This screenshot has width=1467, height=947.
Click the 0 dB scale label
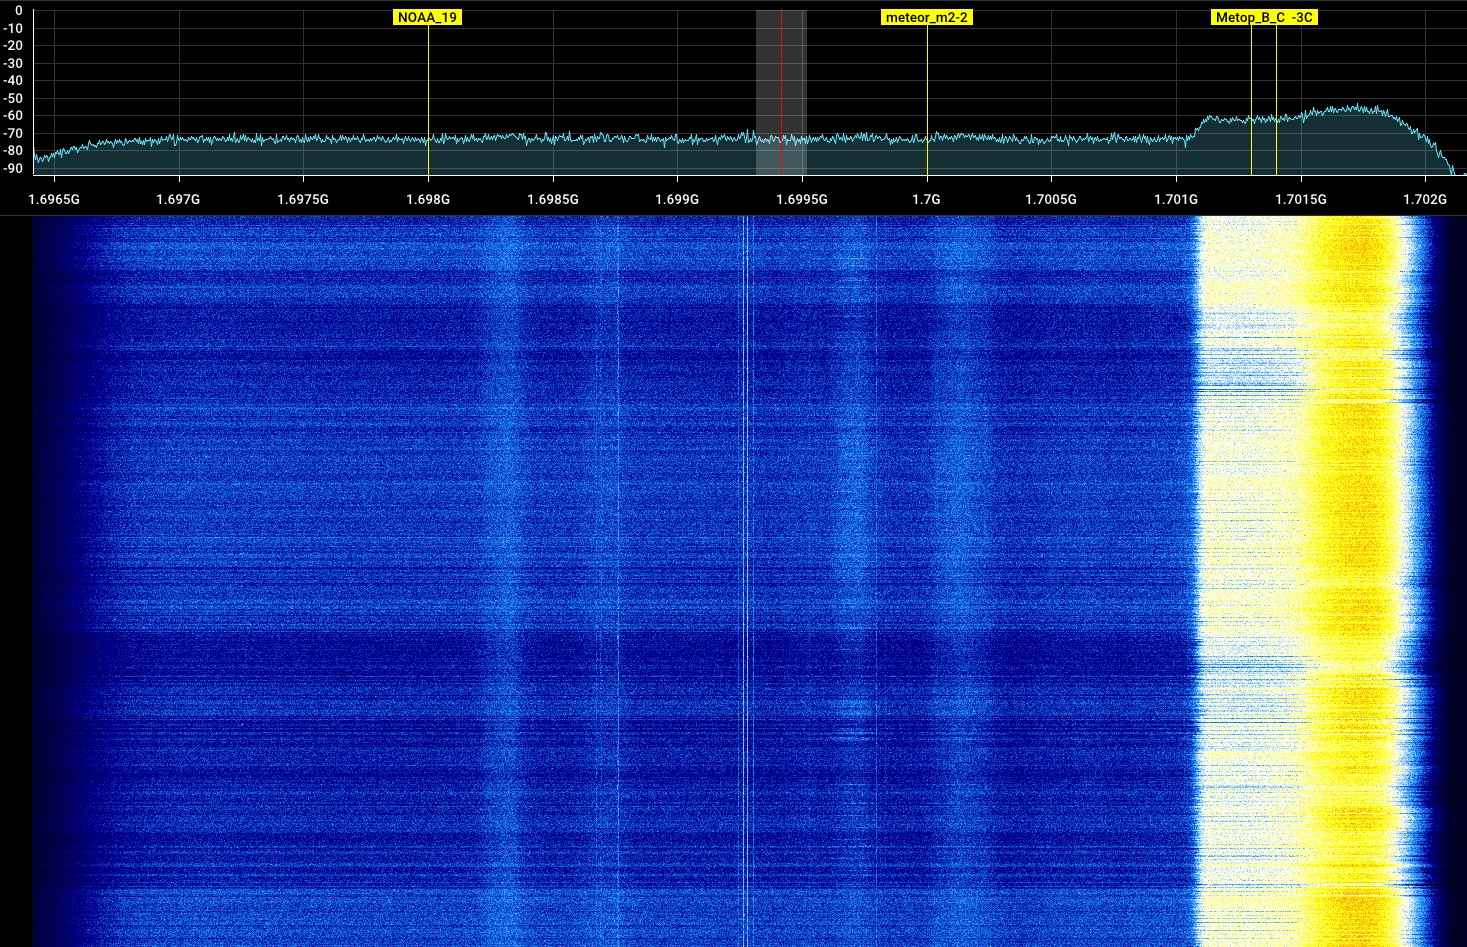[18, 11]
